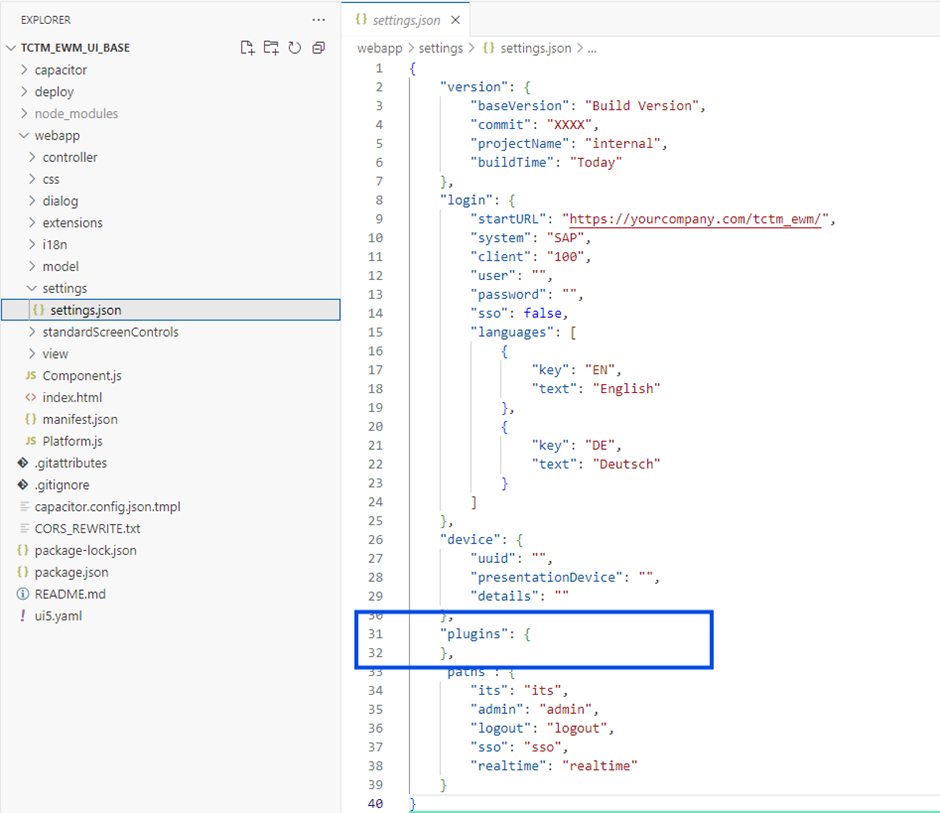The height and width of the screenshot is (813, 940).
Task: Open Component.js file
Action: [82, 376]
